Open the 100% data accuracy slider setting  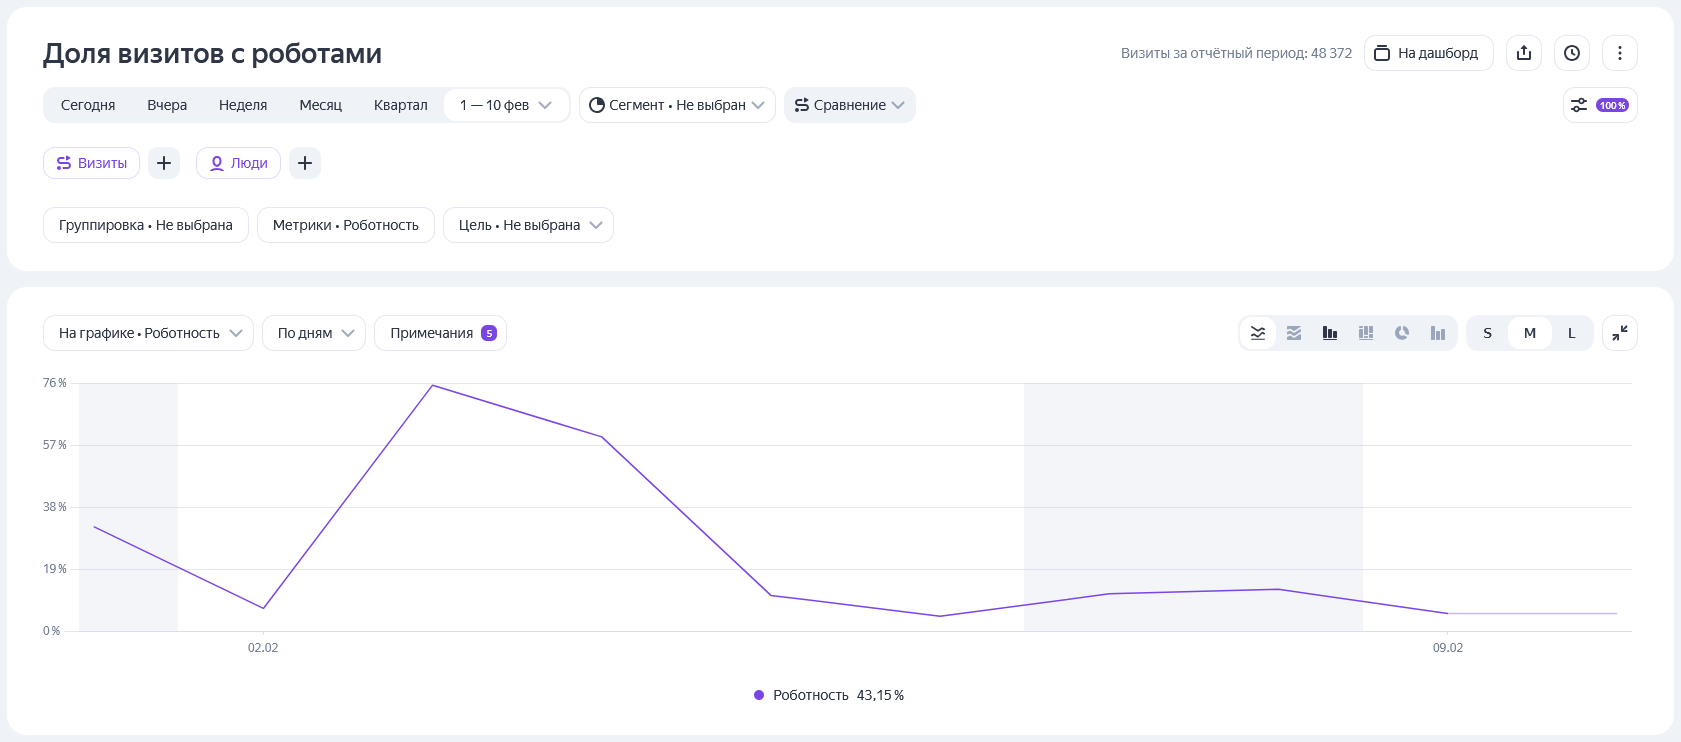tap(1599, 105)
